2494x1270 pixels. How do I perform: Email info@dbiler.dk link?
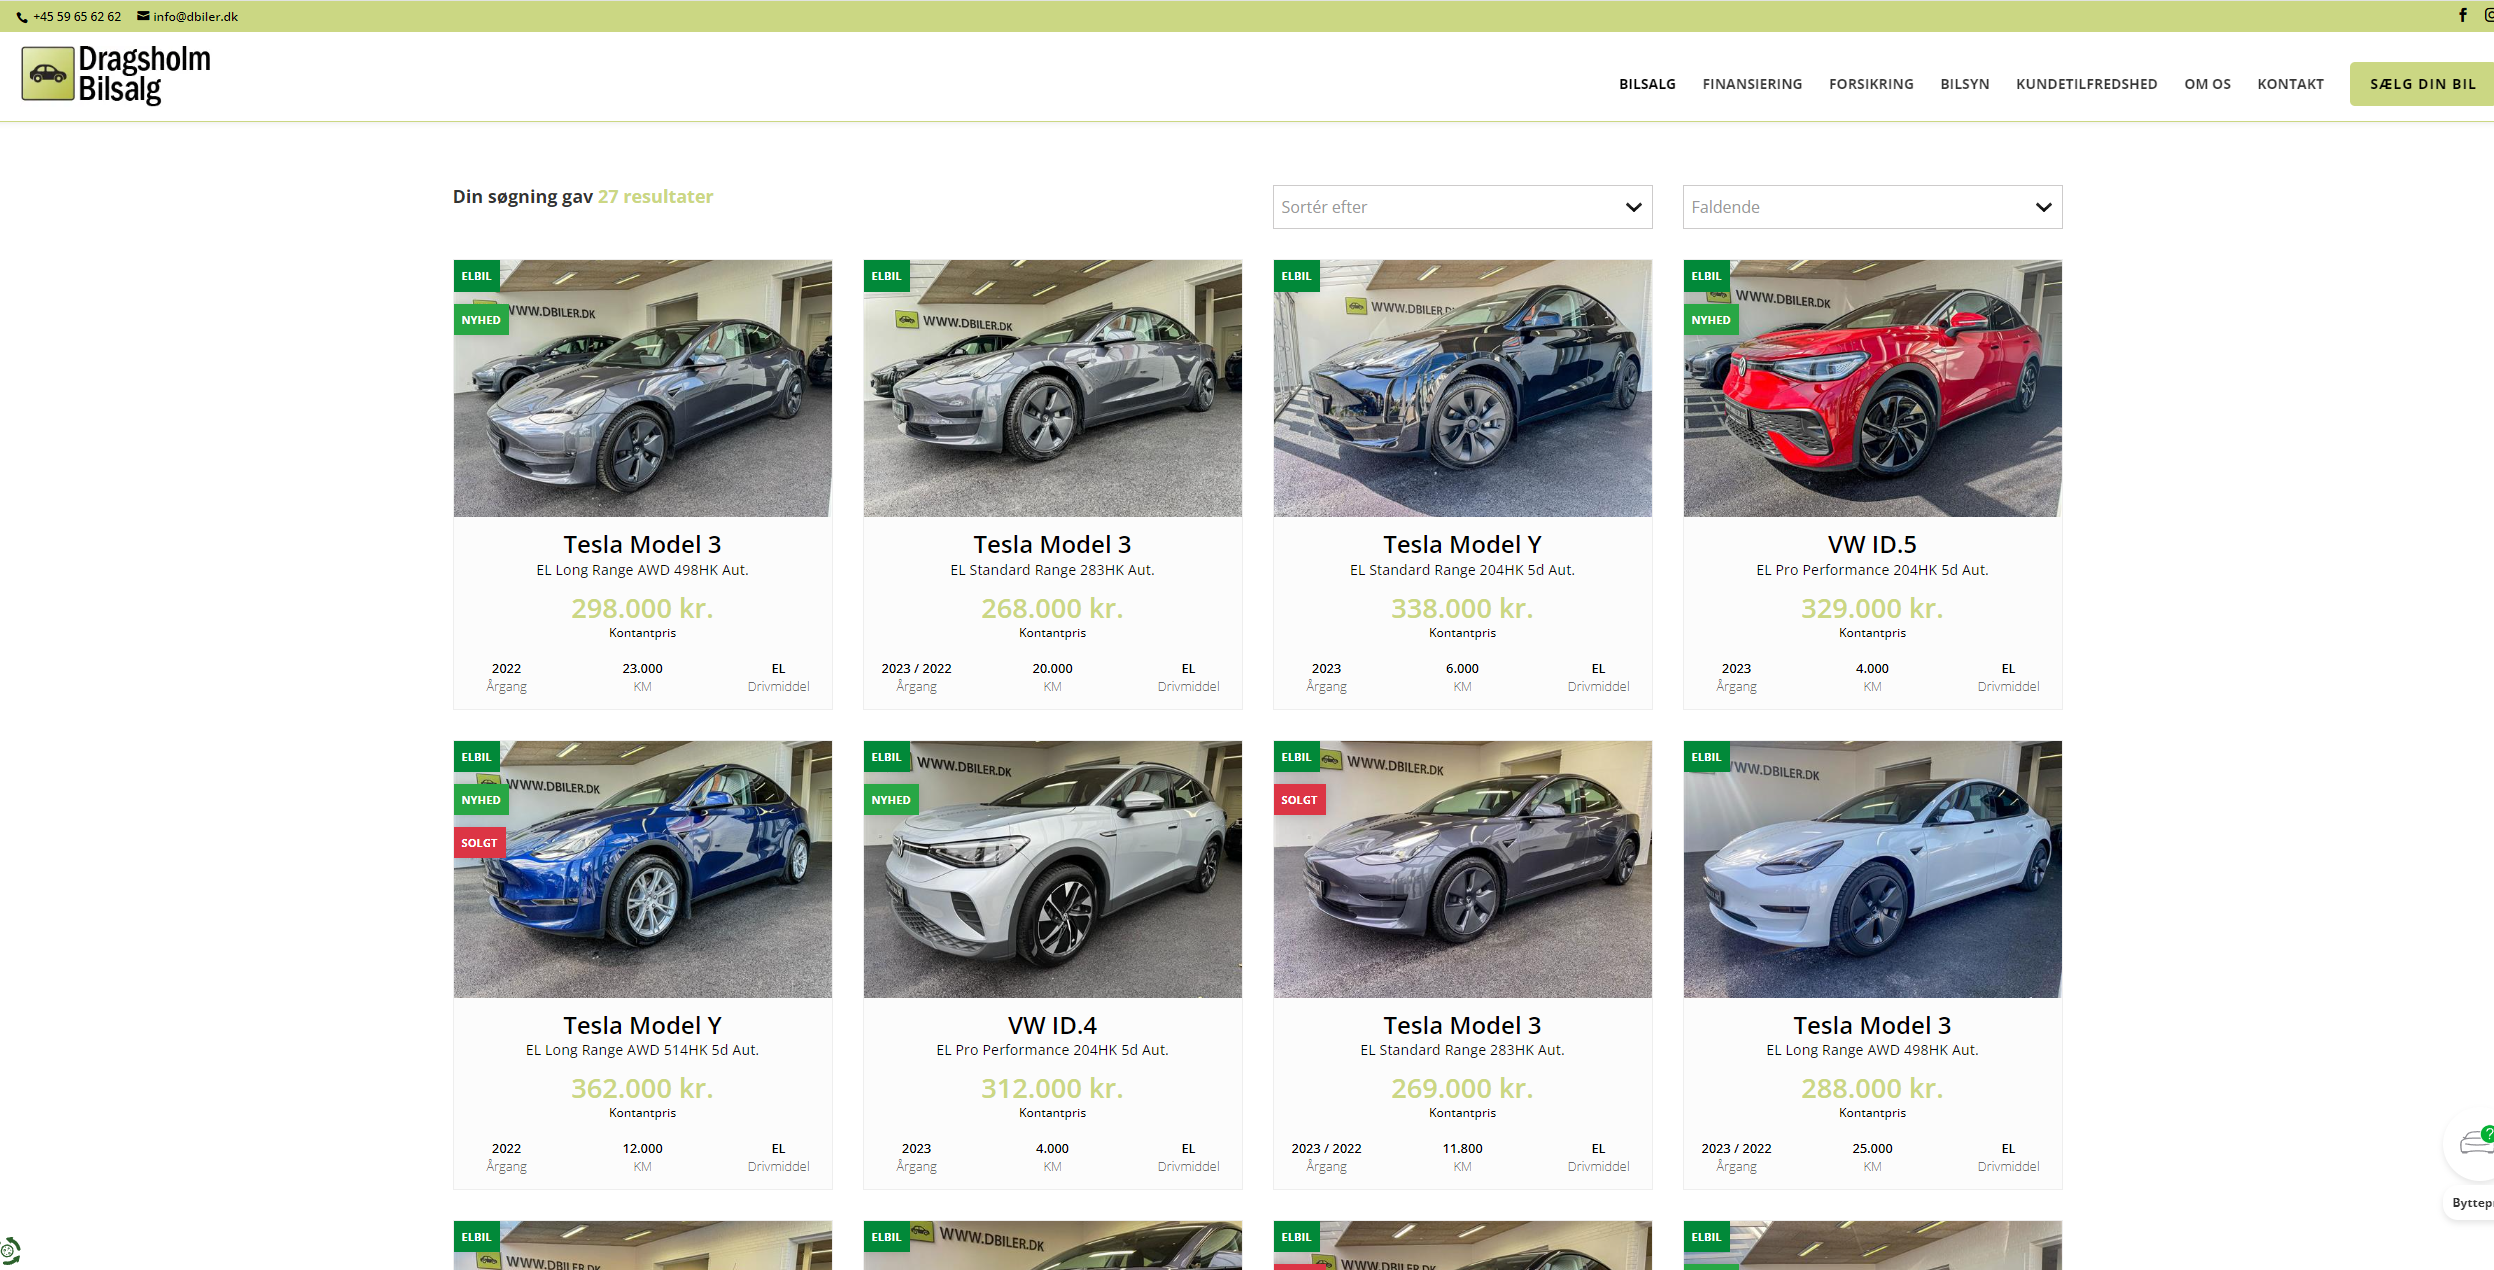(x=195, y=17)
